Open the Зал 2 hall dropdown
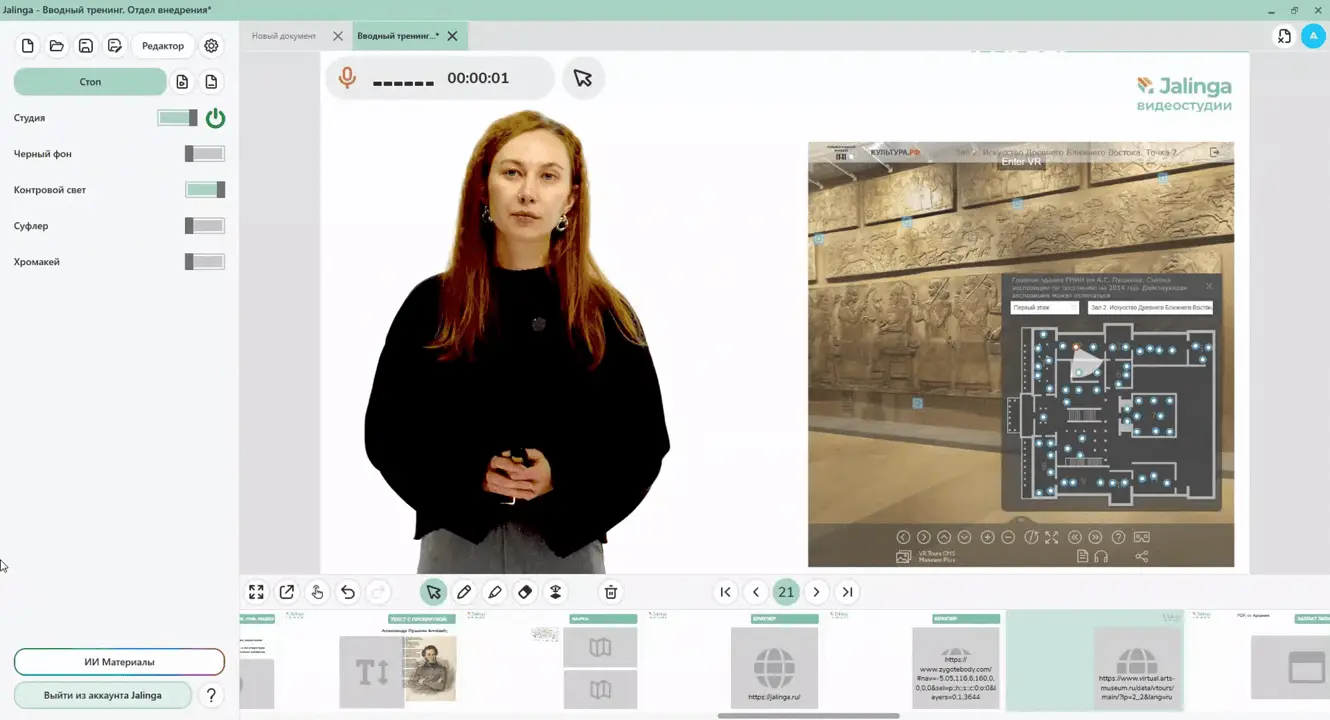Image resolution: width=1330 pixels, height=720 pixels. tap(1149, 308)
